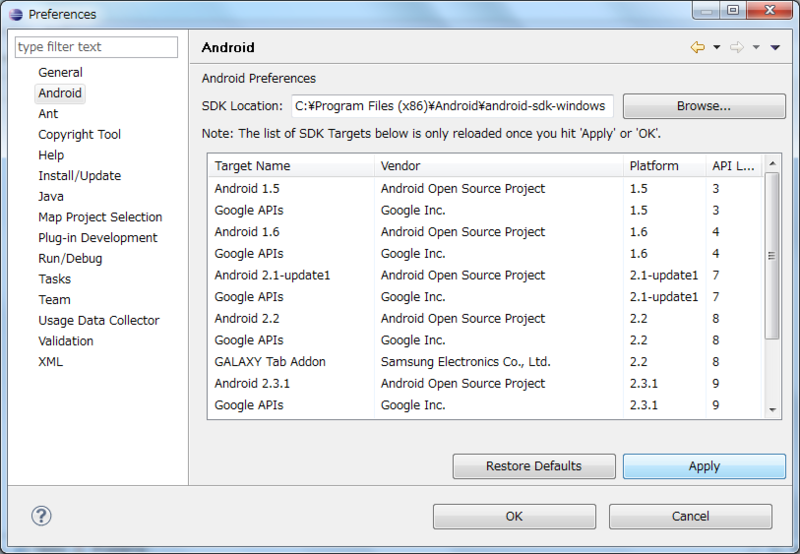Image resolution: width=800 pixels, height=554 pixels.
Task: Select the GALAXY Tab Addon row
Action: (x=485, y=362)
